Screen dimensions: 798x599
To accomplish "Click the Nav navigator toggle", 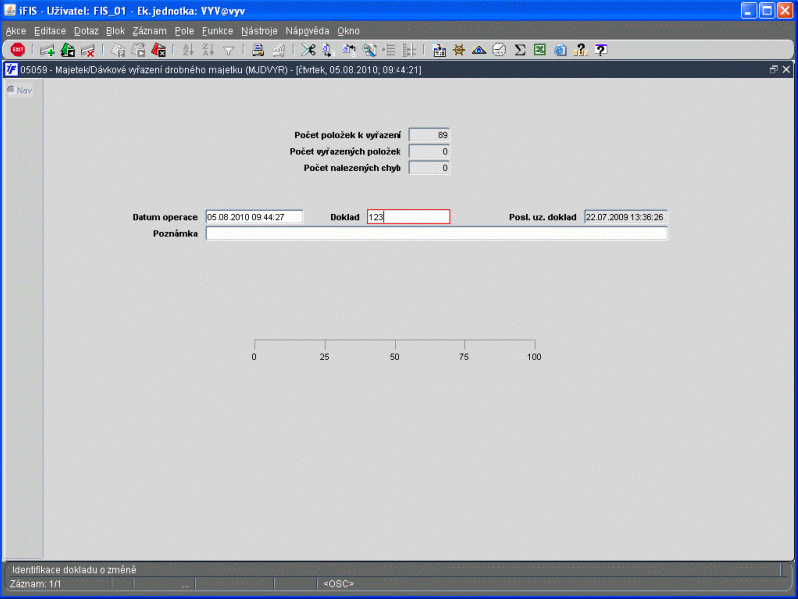I will 20,90.
